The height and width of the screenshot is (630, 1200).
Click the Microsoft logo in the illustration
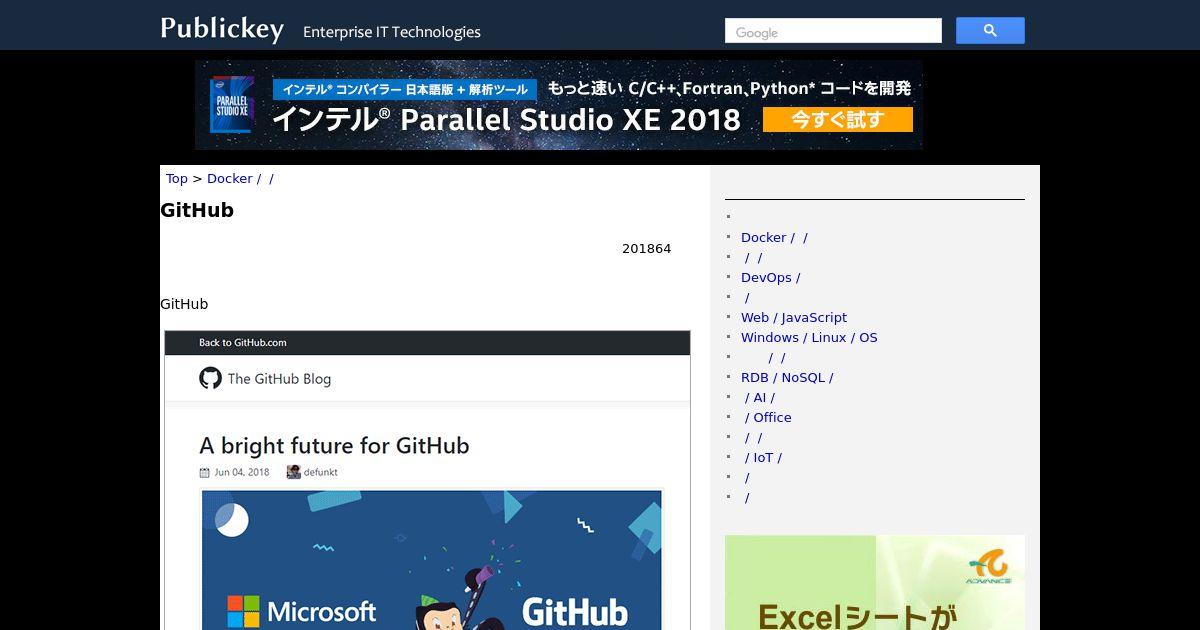(302, 610)
